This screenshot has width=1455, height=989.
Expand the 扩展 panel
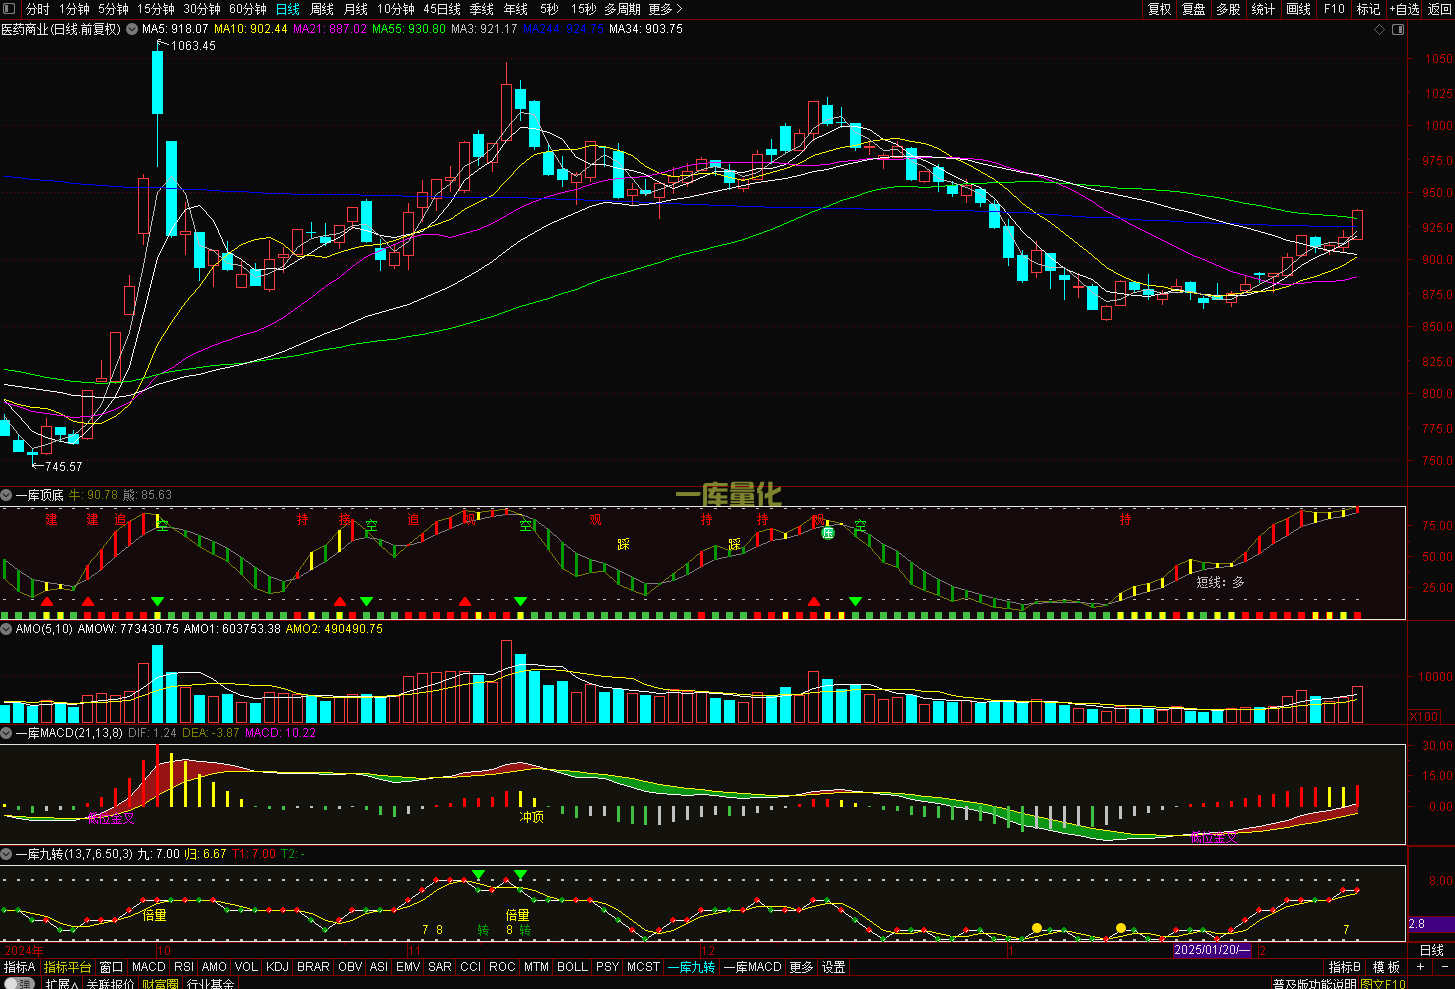click(x=62, y=984)
